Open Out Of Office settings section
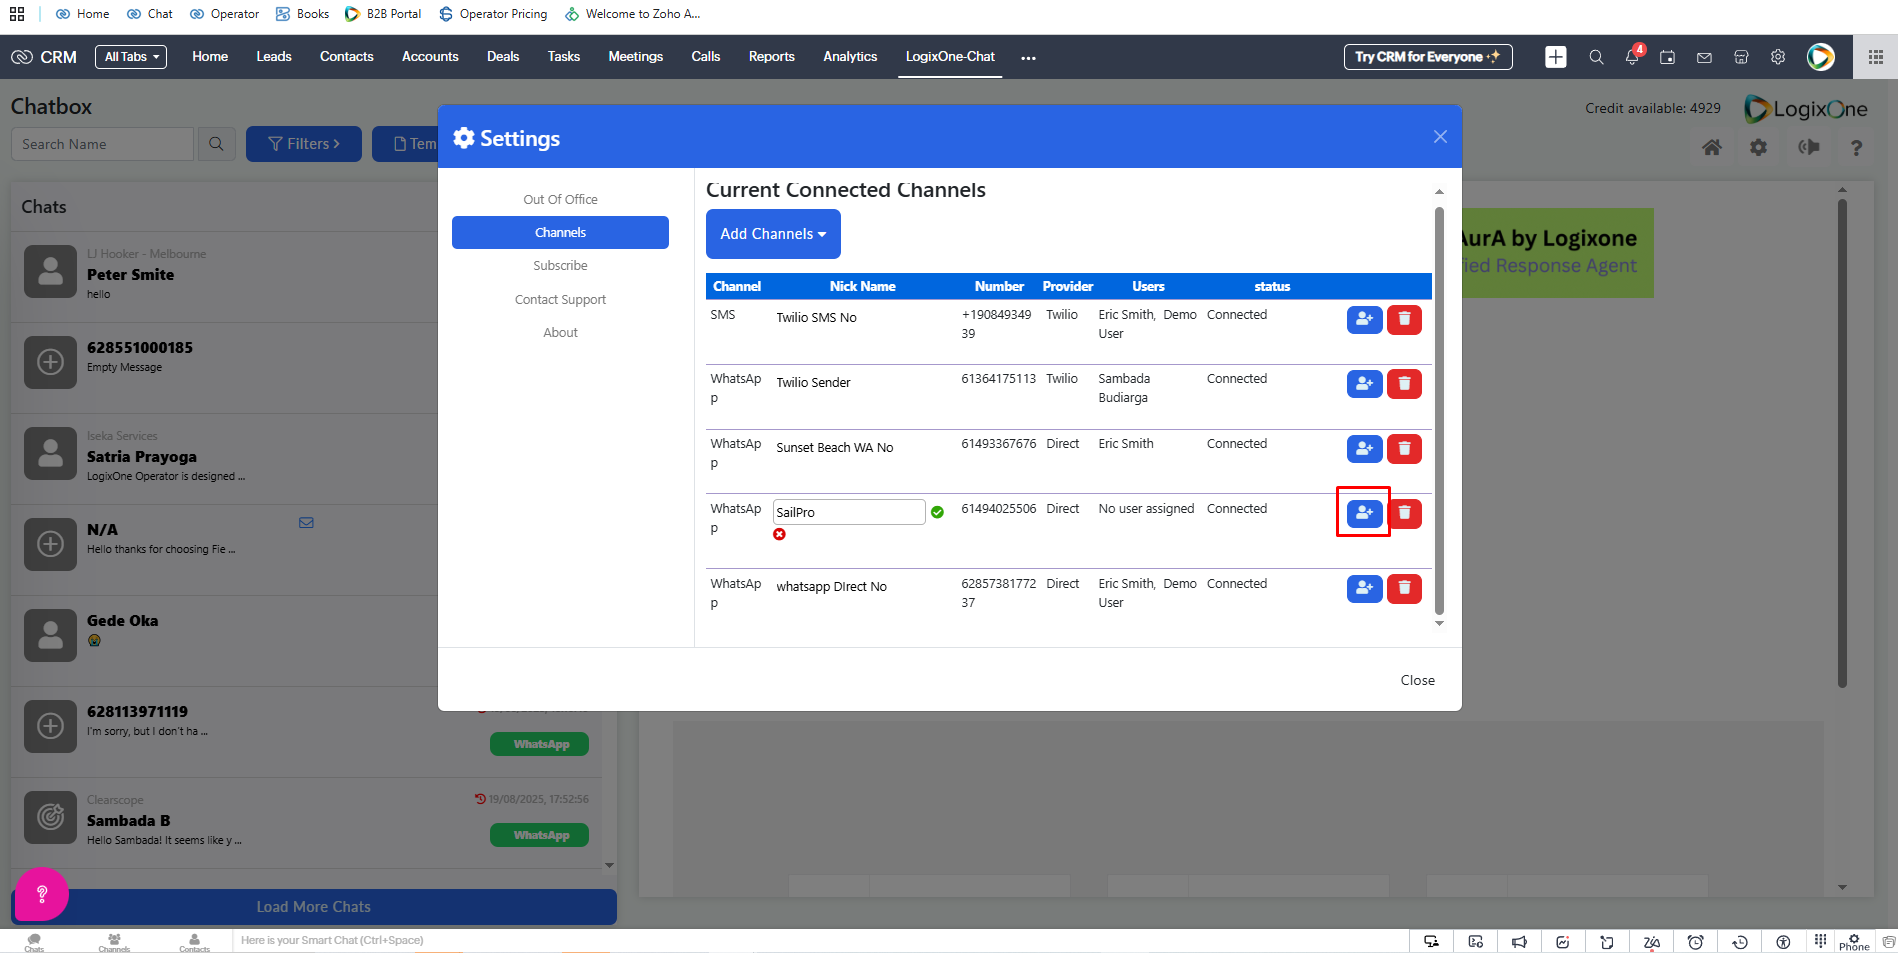The width and height of the screenshot is (1898, 953). pyautogui.click(x=560, y=199)
